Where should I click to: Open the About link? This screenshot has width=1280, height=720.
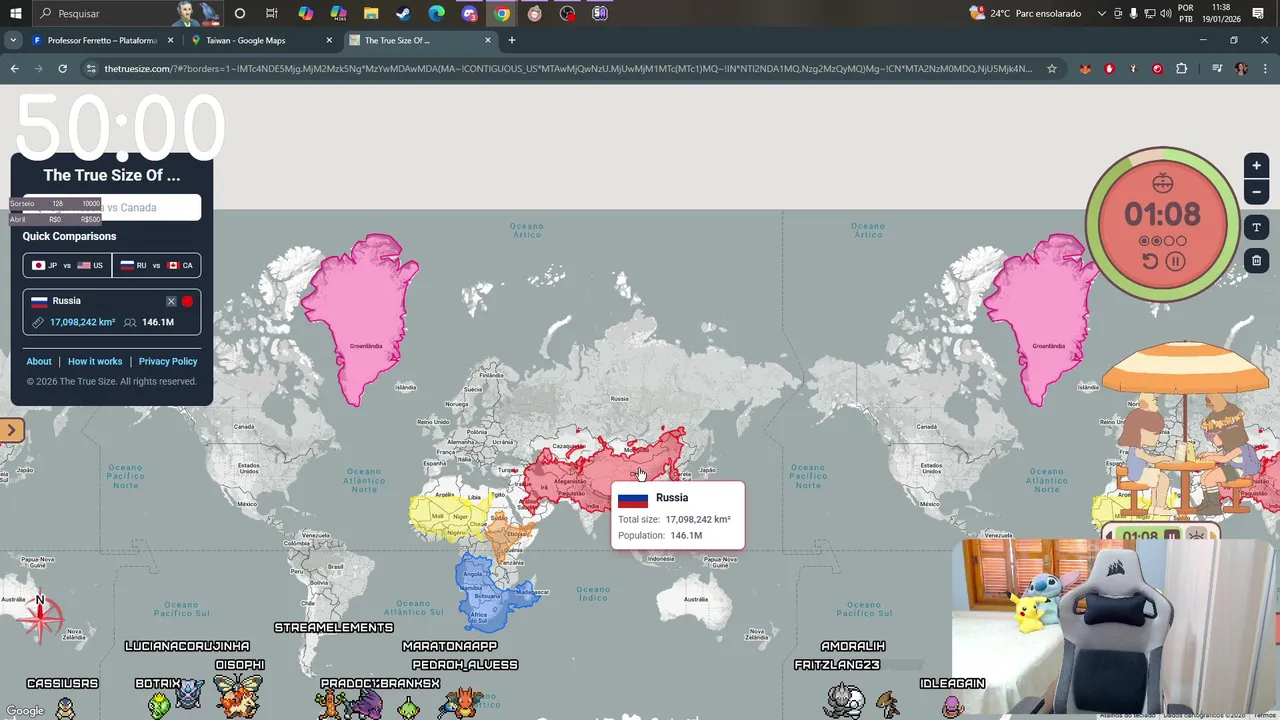coord(39,361)
